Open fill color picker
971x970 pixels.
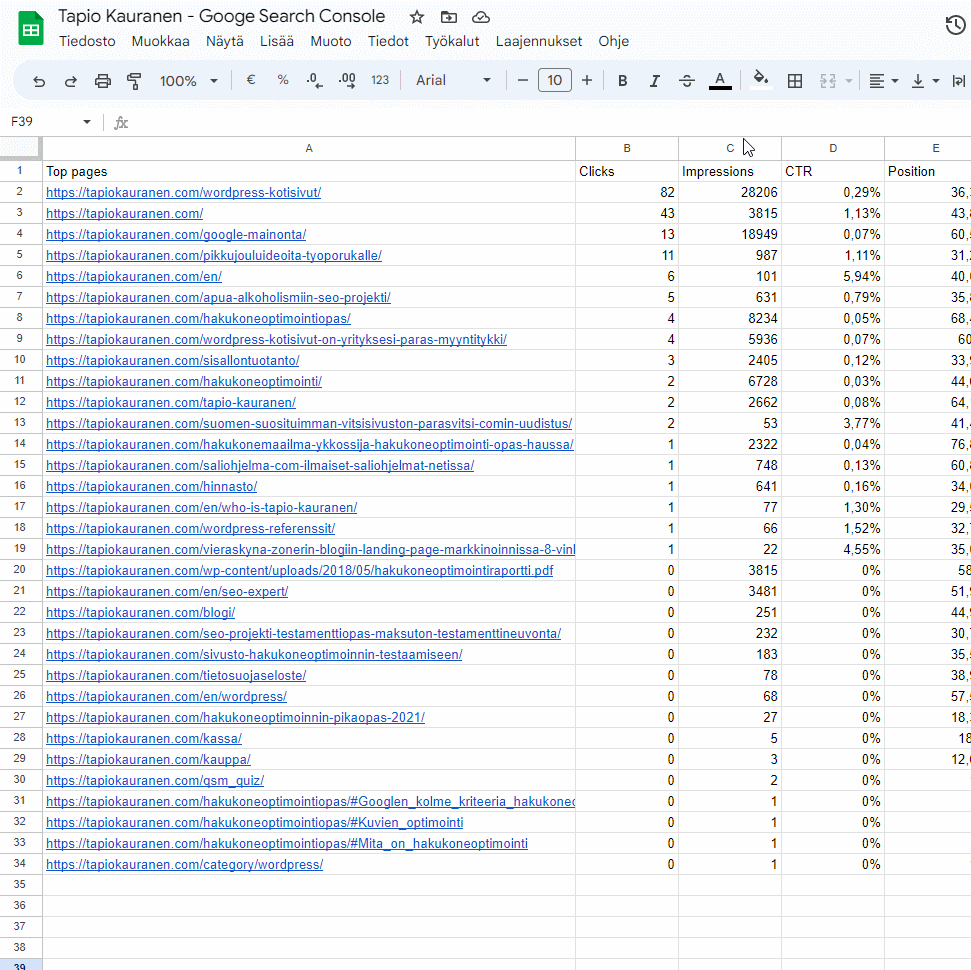760,80
